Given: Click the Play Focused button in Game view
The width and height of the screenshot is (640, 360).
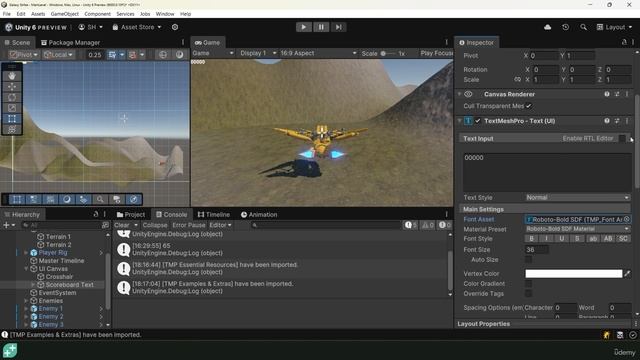Looking at the screenshot, I should pos(436,53).
